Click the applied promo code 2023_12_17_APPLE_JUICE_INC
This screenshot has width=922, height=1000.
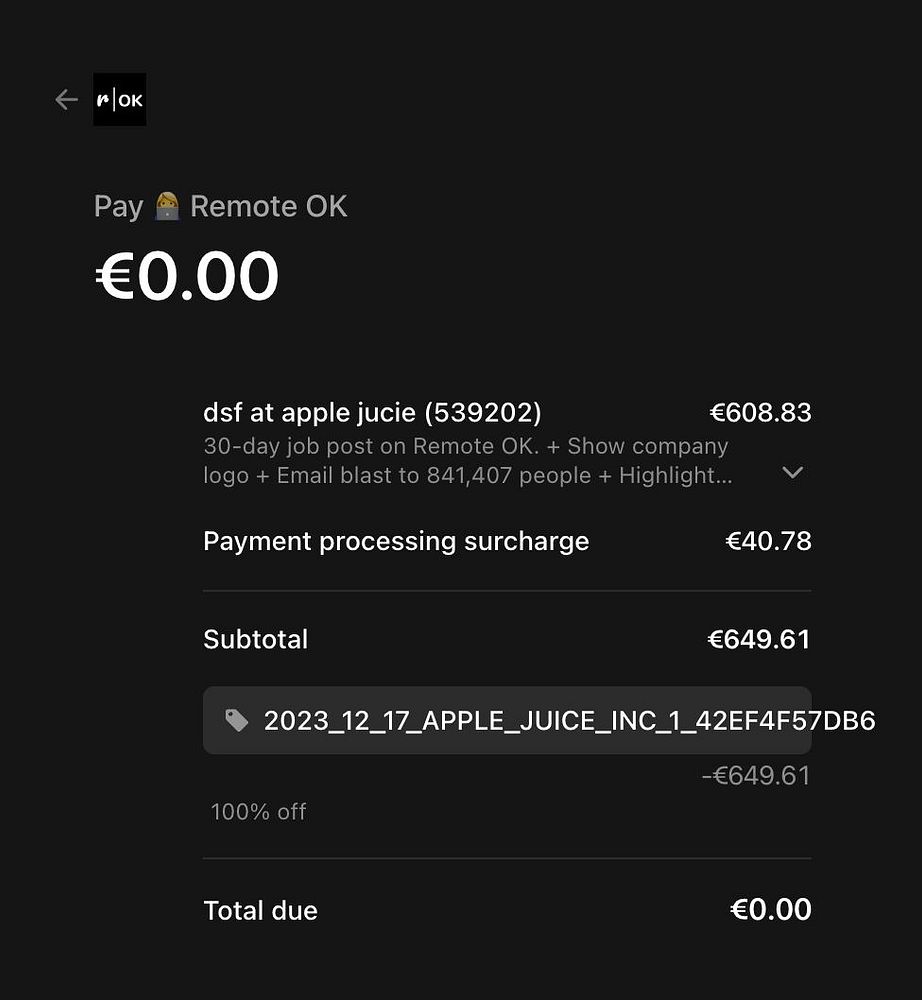tap(569, 720)
